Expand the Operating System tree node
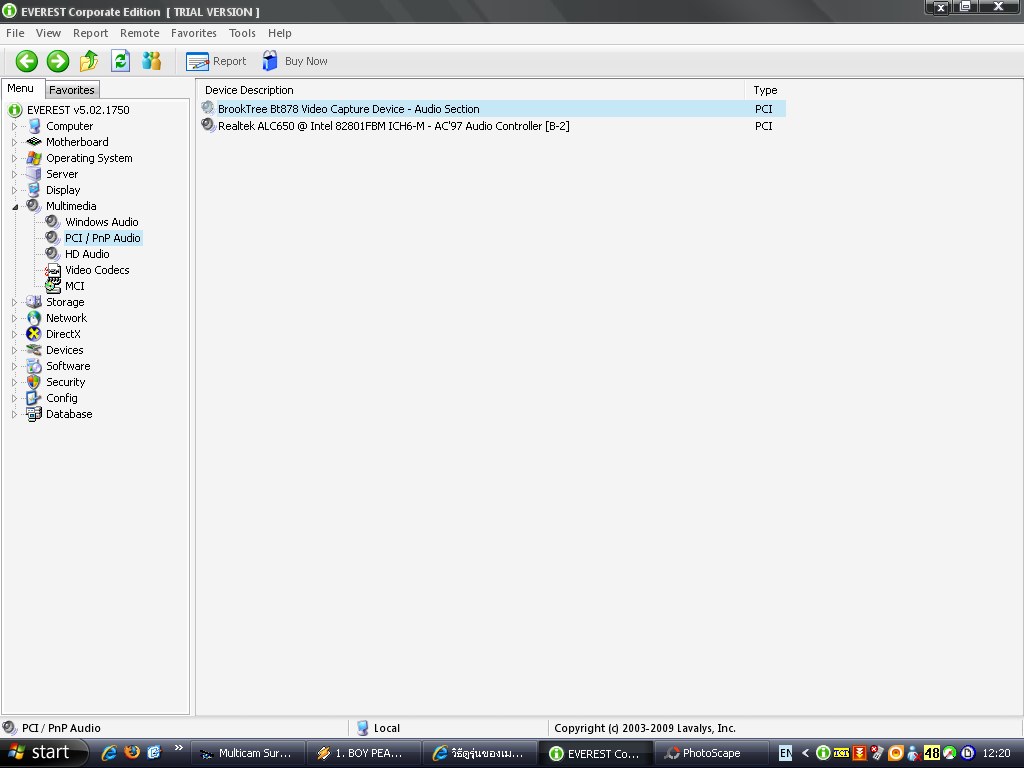Screen dimensions: 1024x768 (x=14, y=158)
